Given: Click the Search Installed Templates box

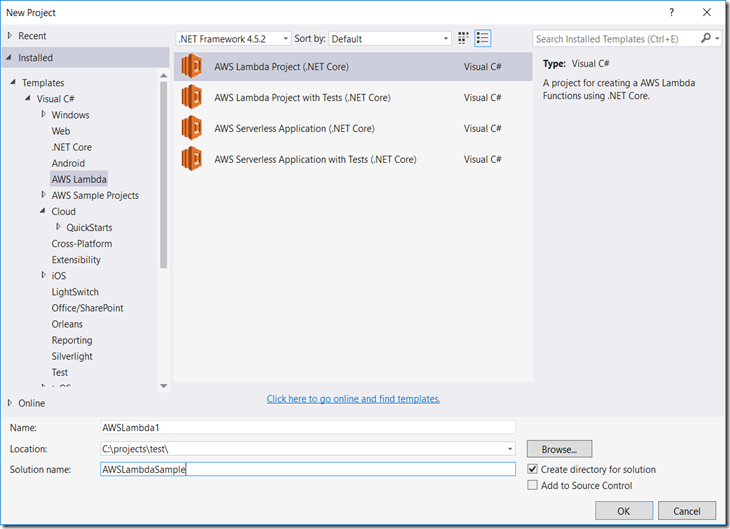Looking at the screenshot, I should tap(615, 39).
